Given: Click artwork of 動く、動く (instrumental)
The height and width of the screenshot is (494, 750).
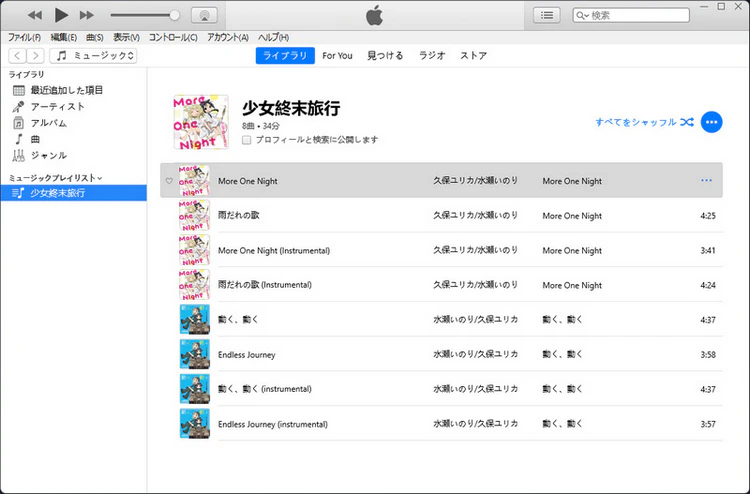Looking at the screenshot, I should point(194,389).
